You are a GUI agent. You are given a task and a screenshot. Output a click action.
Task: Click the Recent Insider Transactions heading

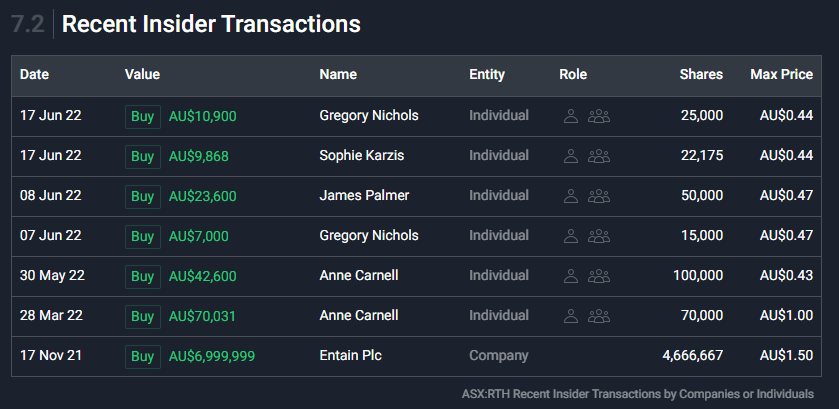(x=211, y=24)
